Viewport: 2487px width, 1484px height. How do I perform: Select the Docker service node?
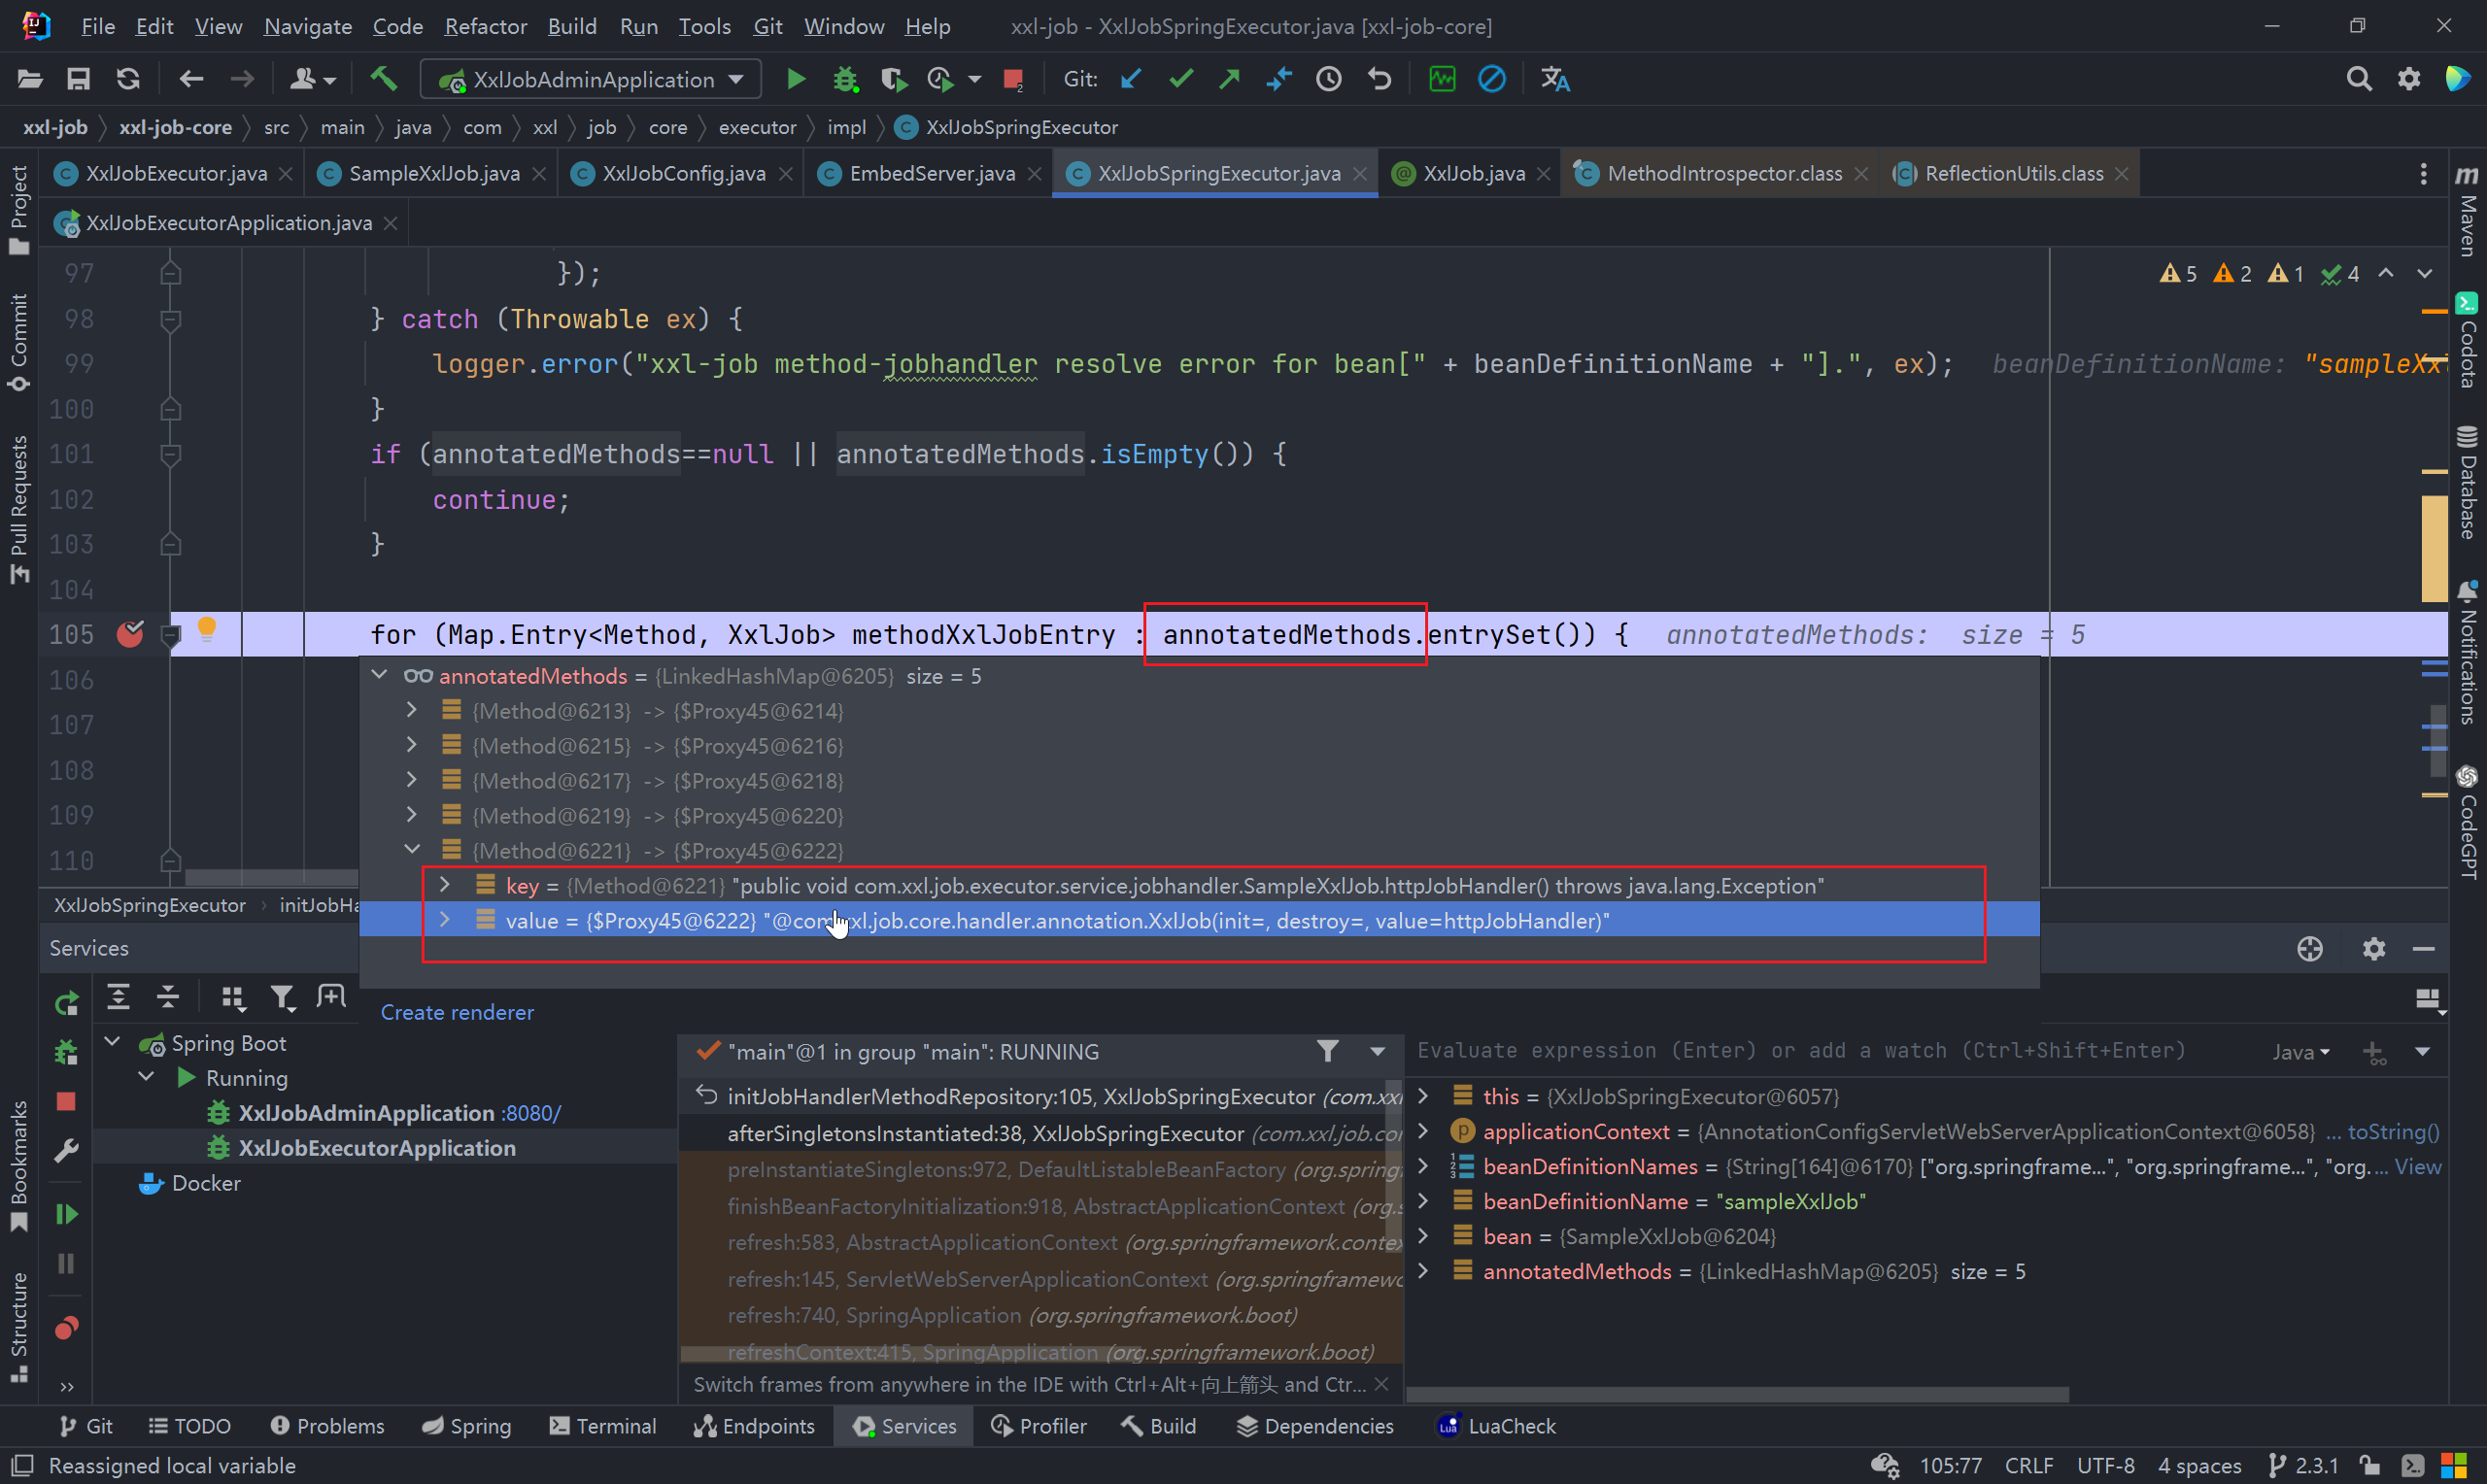click(x=190, y=1183)
